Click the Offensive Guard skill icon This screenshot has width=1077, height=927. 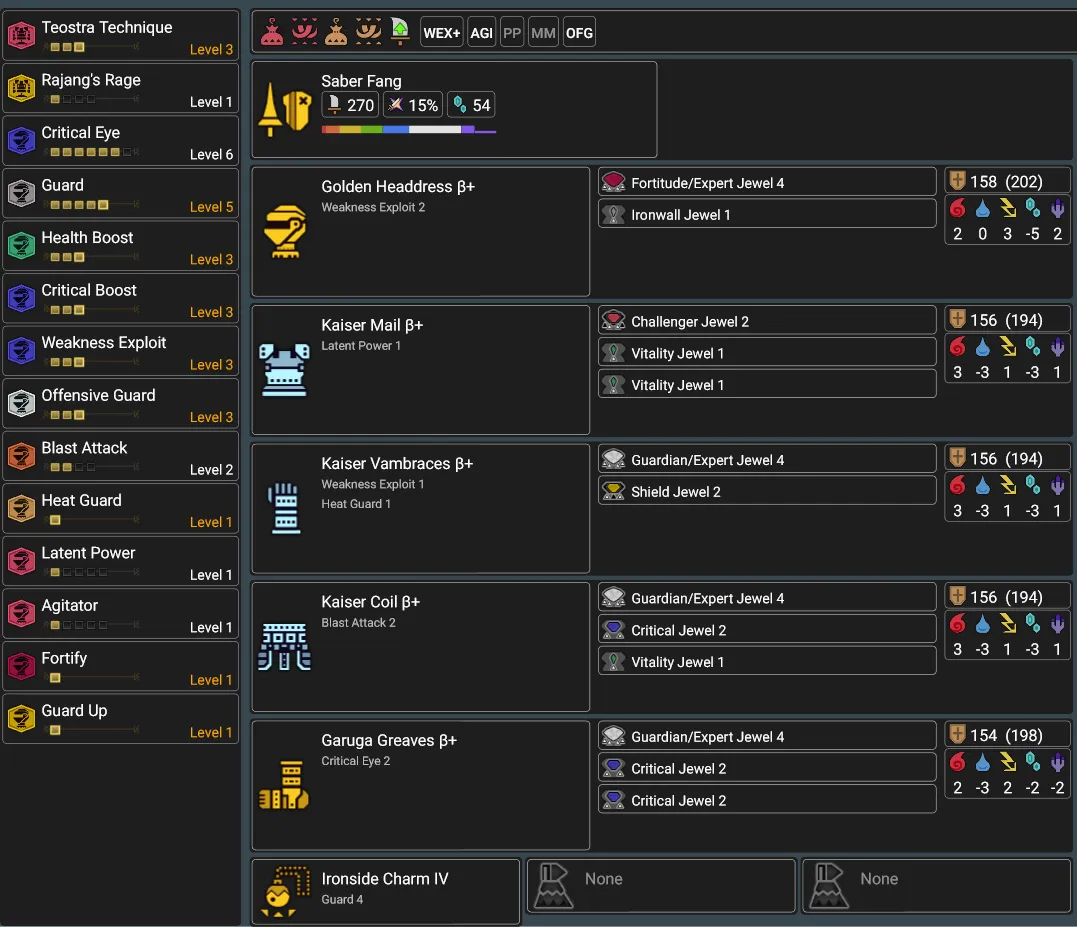[21, 403]
